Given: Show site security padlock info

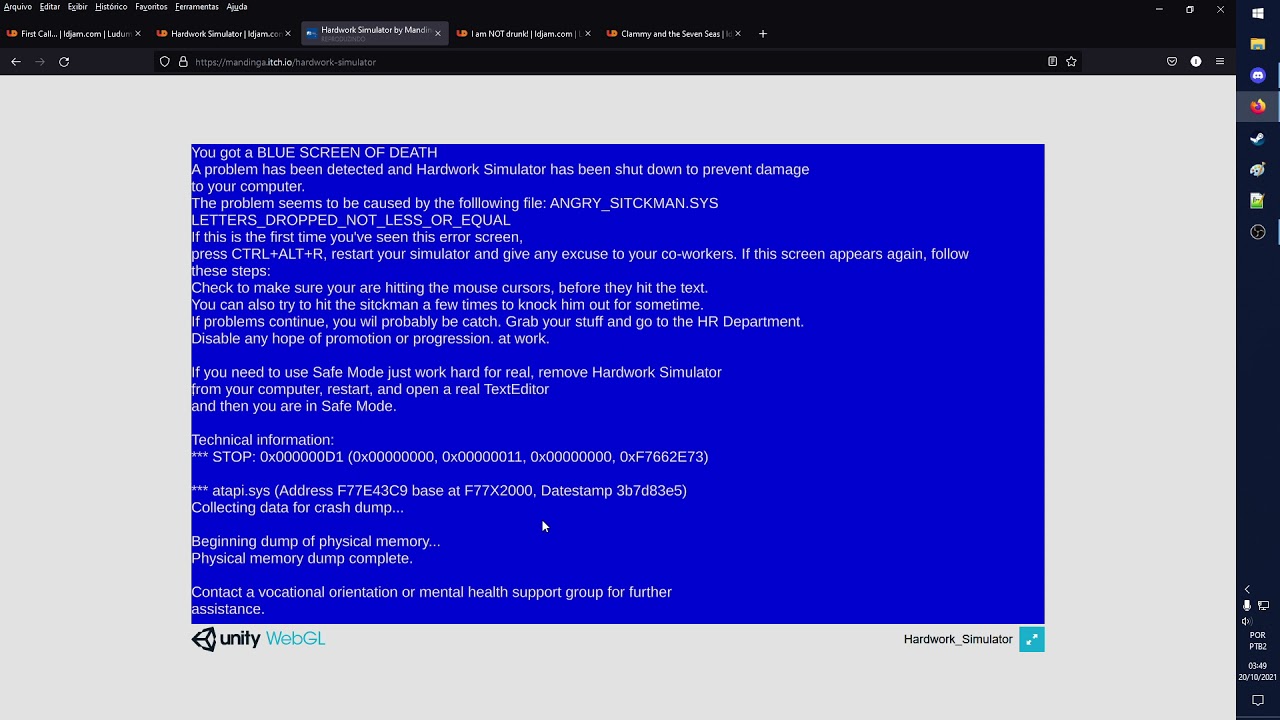Looking at the screenshot, I should coord(183,62).
